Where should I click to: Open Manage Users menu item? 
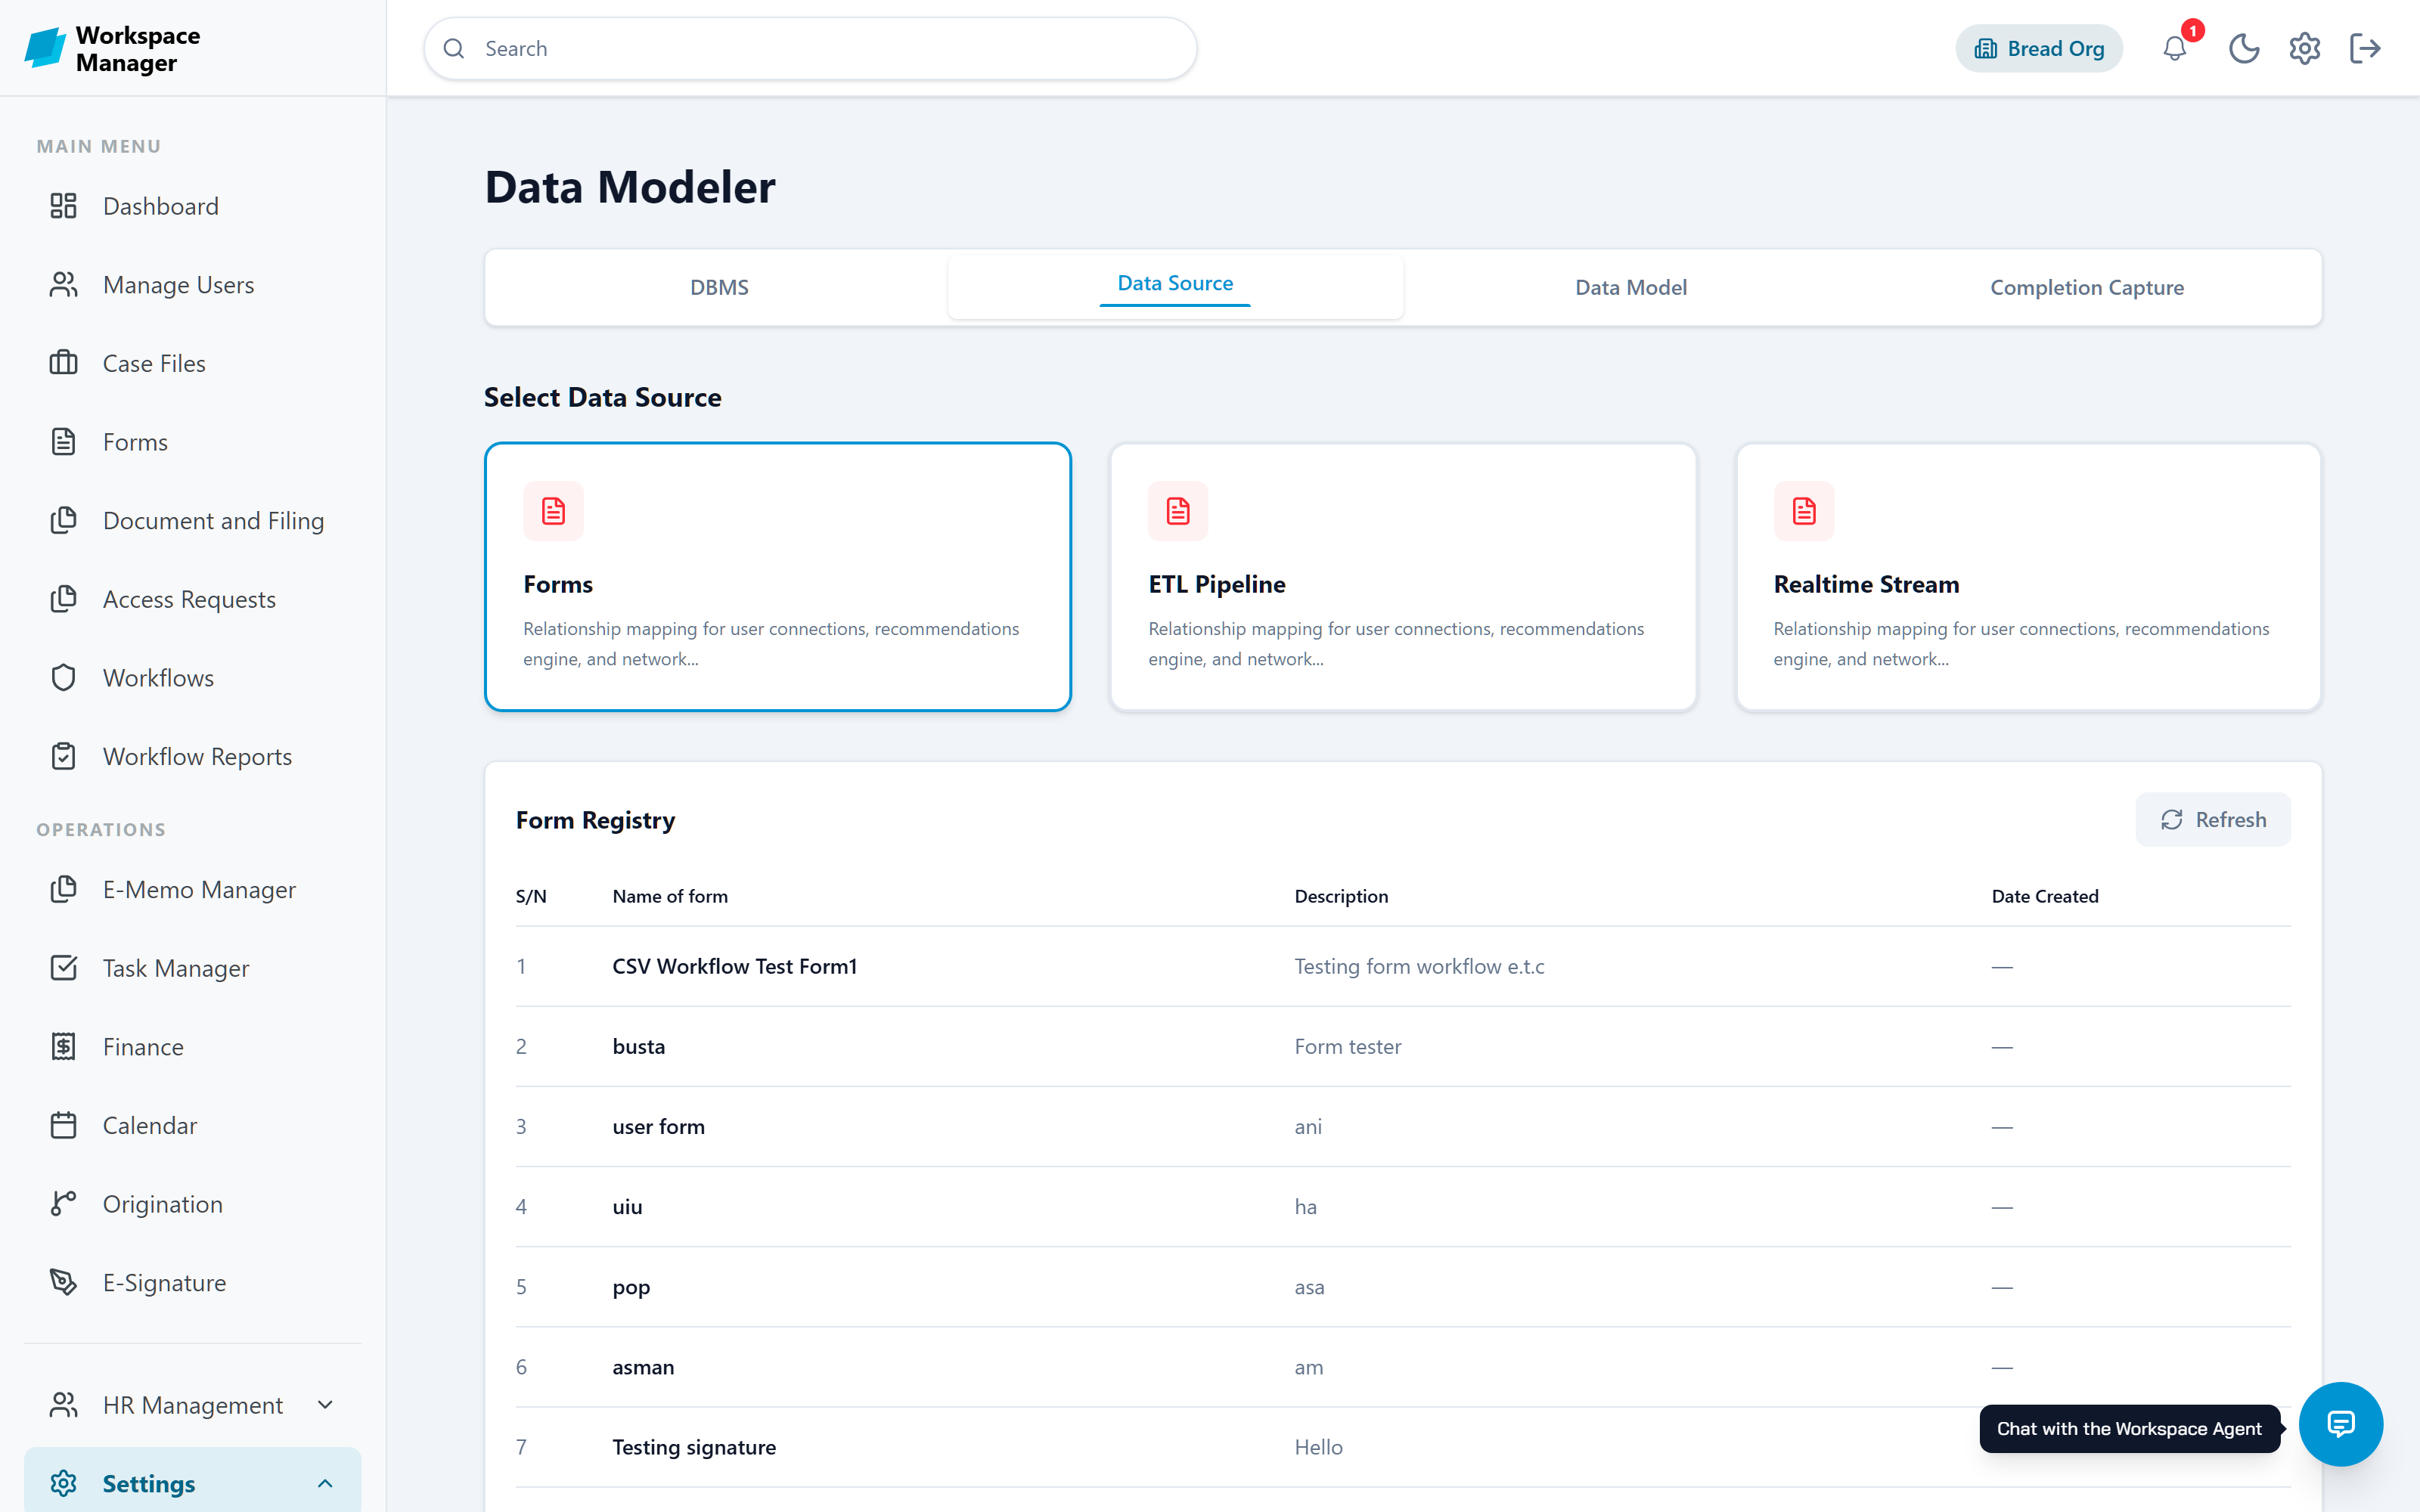click(x=192, y=285)
